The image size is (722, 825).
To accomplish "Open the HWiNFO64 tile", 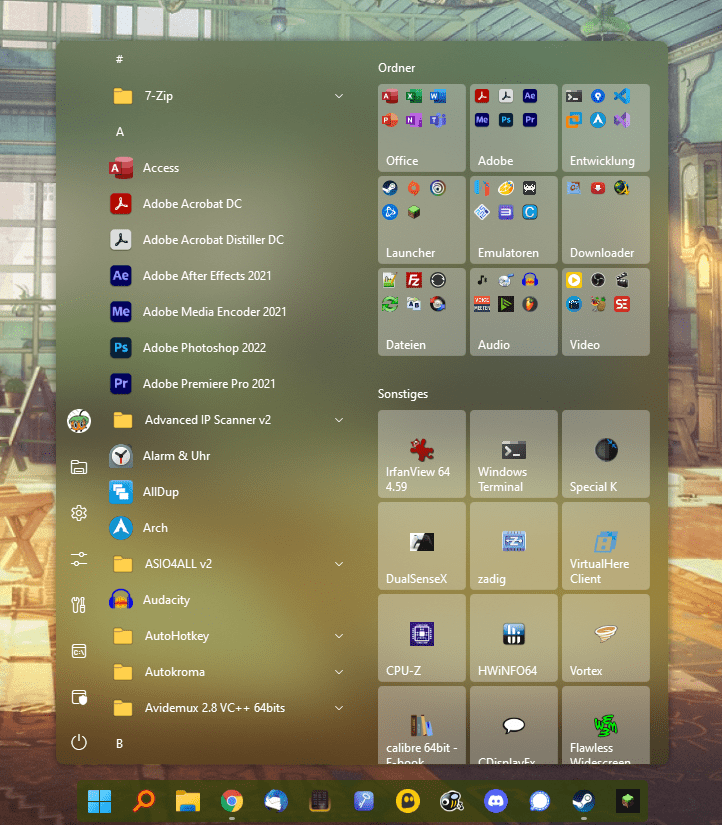I will click(514, 638).
